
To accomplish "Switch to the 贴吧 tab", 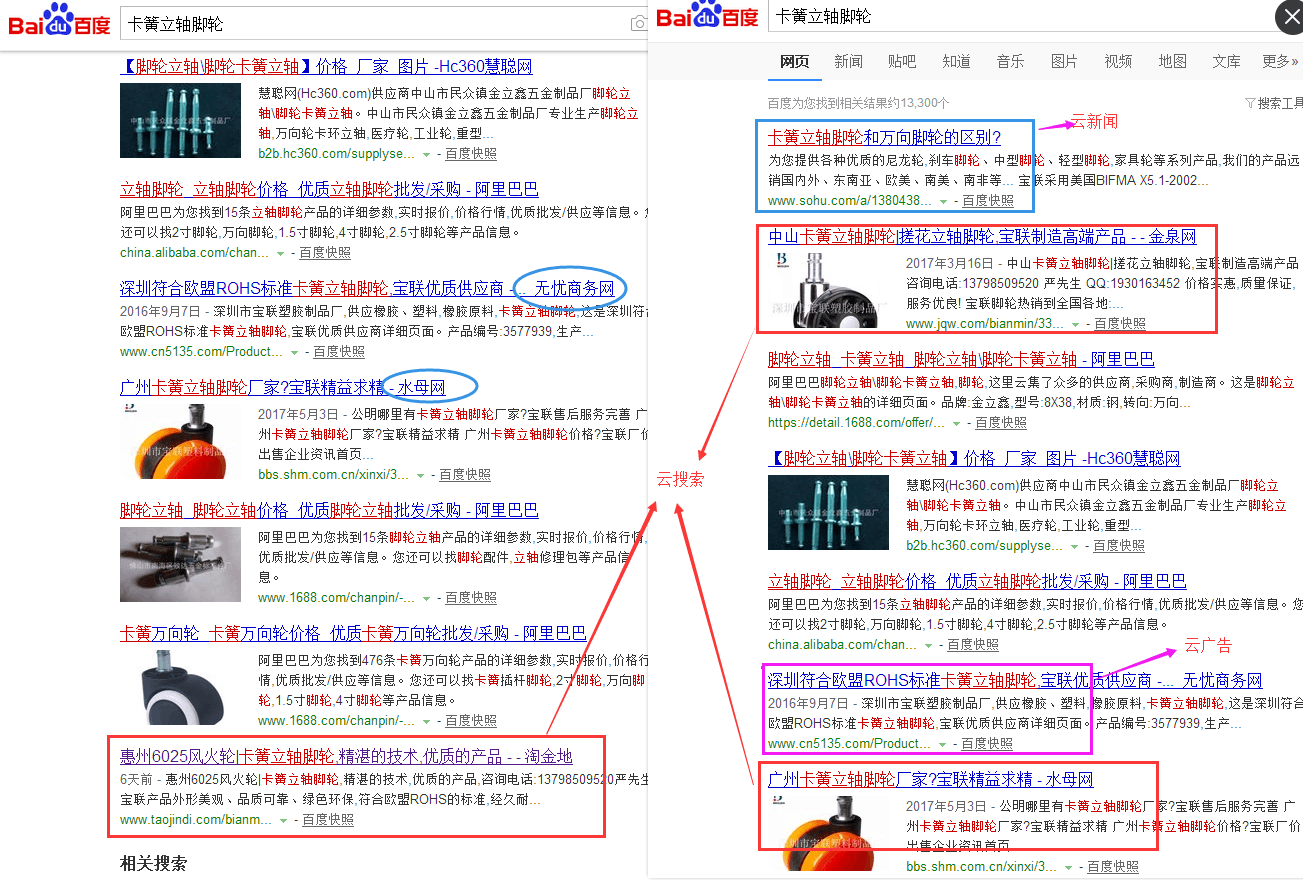I will coord(902,61).
